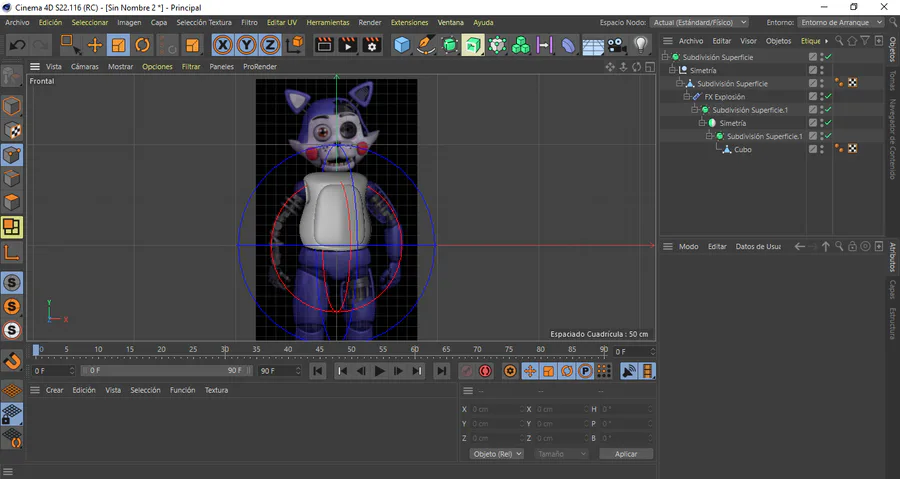Screen dimensions: 900x479
Task: Collapse the FX Explosión tree node
Action: tap(687, 96)
